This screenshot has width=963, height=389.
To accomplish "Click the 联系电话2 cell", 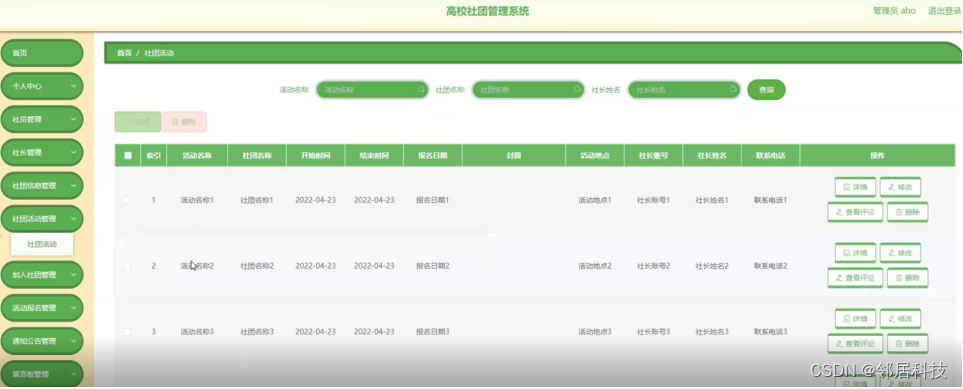I will pos(771,266).
